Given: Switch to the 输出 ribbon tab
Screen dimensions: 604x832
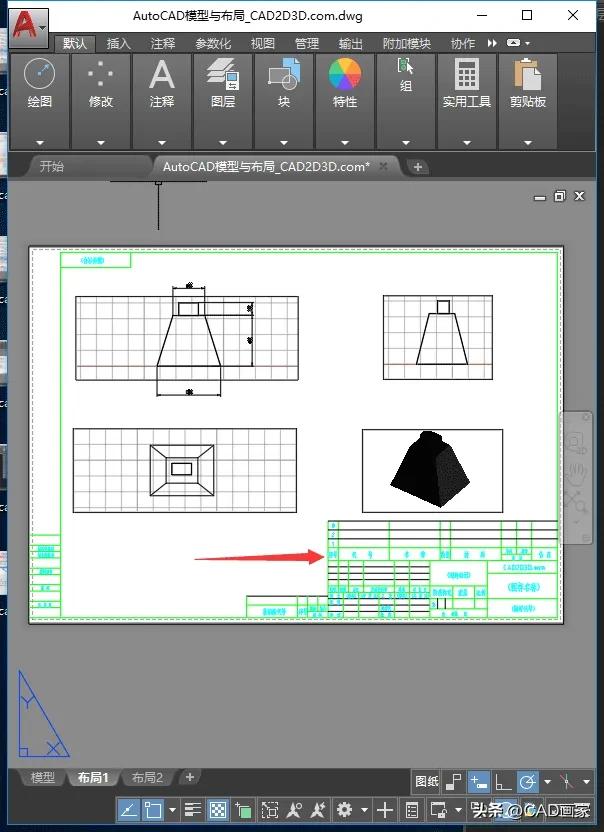Looking at the screenshot, I should pos(351,44).
